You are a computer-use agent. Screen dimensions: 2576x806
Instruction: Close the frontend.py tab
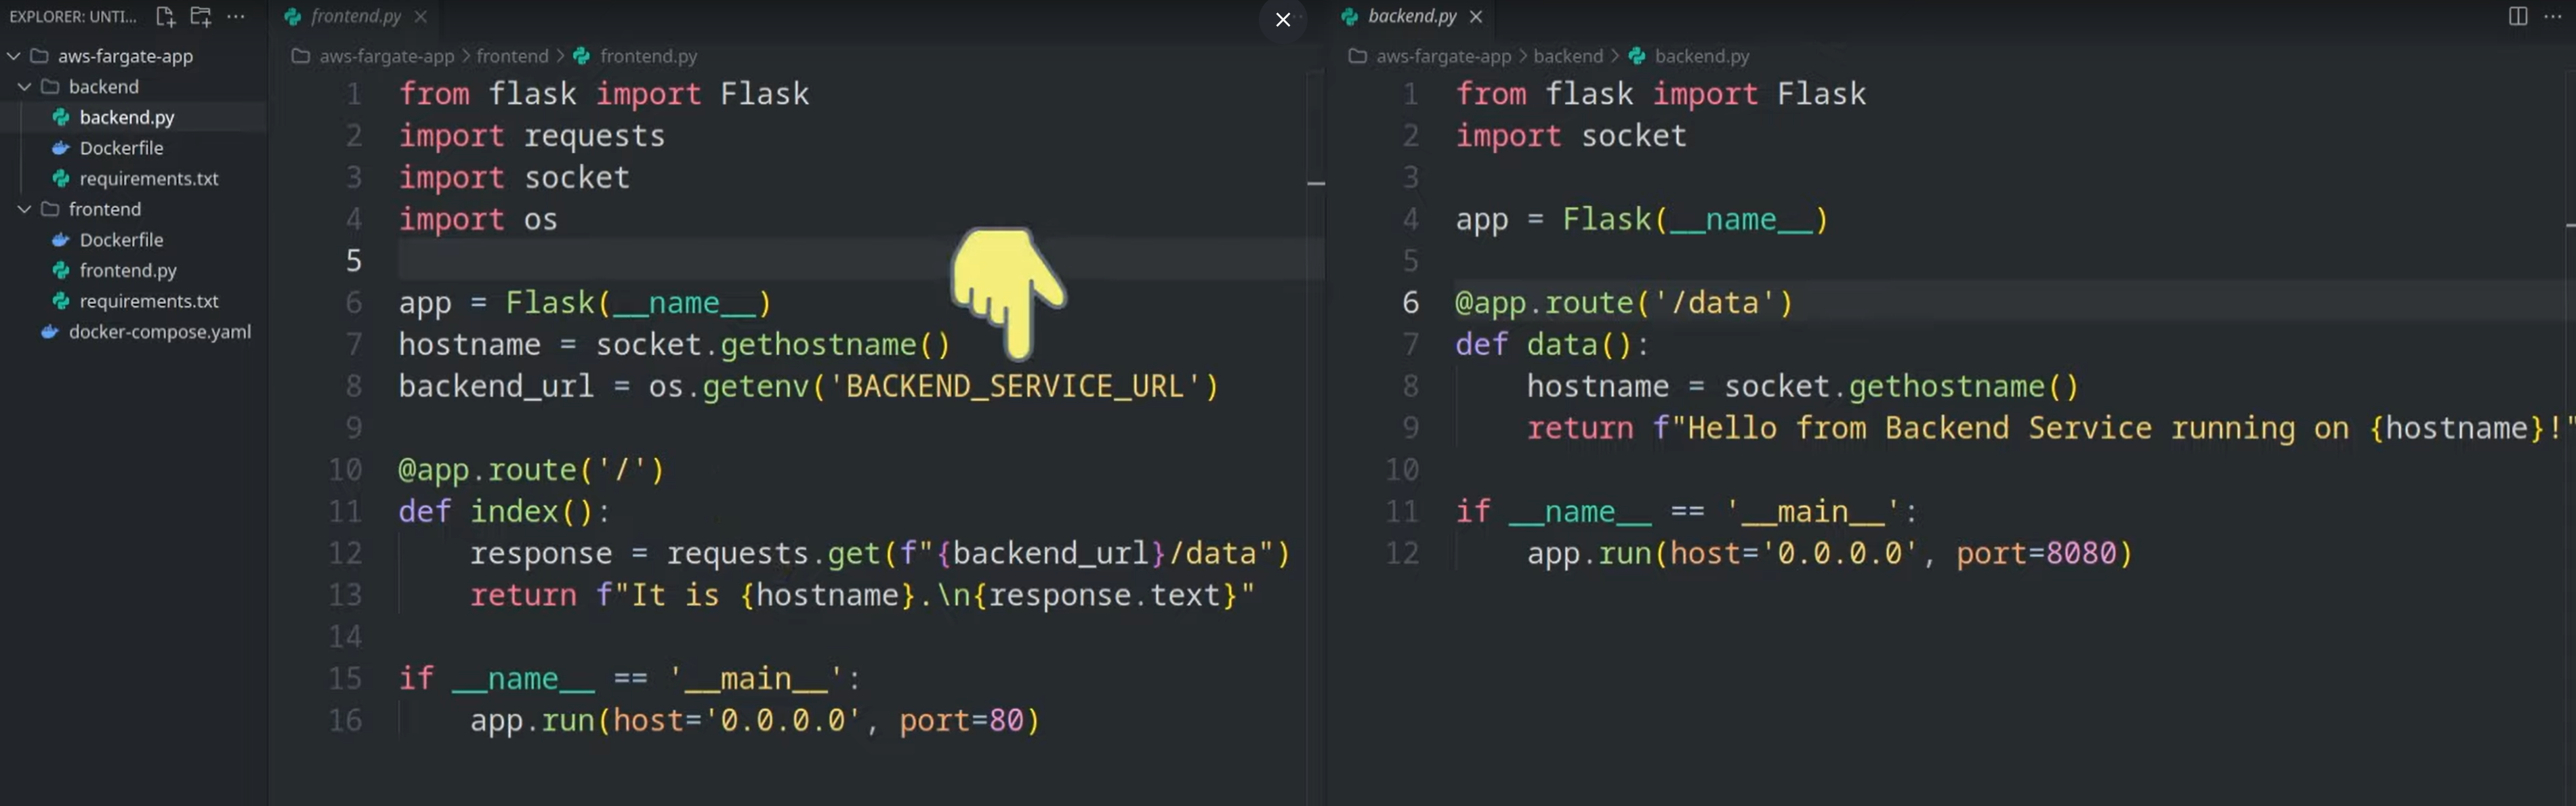pyautogui.click(x=421, y=16)
